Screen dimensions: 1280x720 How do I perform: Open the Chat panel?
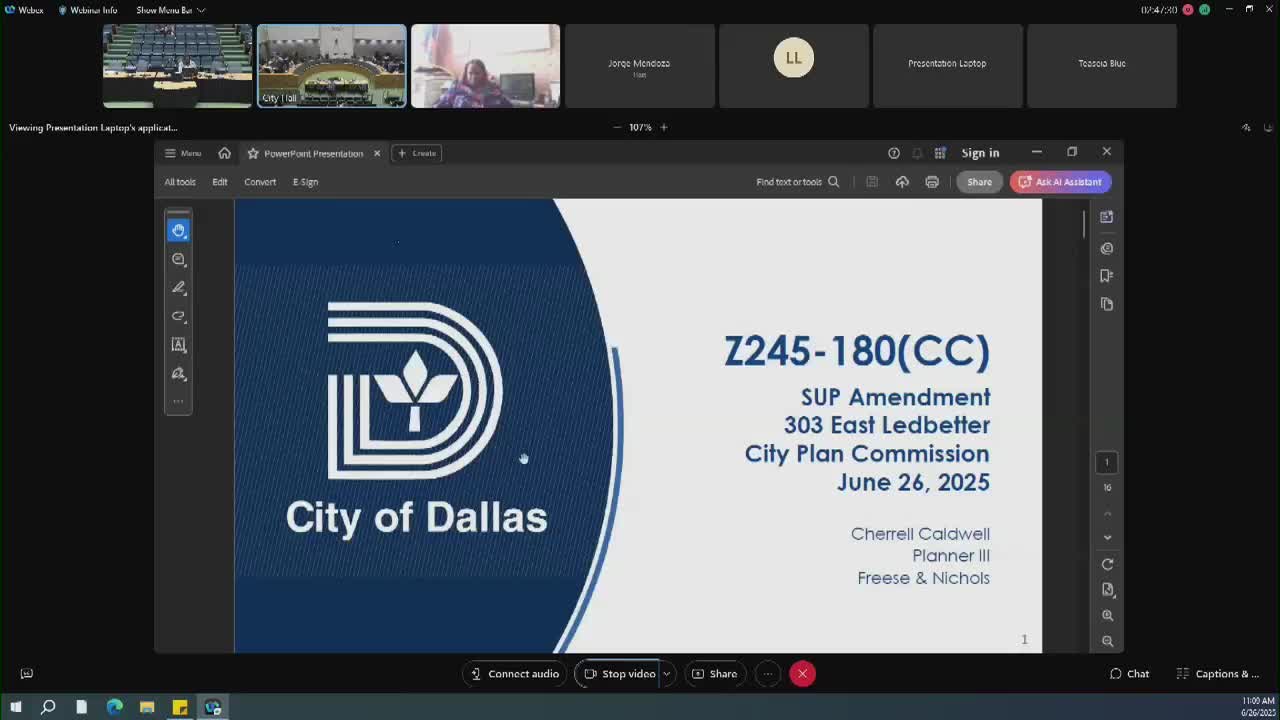tap(1129, 674)
